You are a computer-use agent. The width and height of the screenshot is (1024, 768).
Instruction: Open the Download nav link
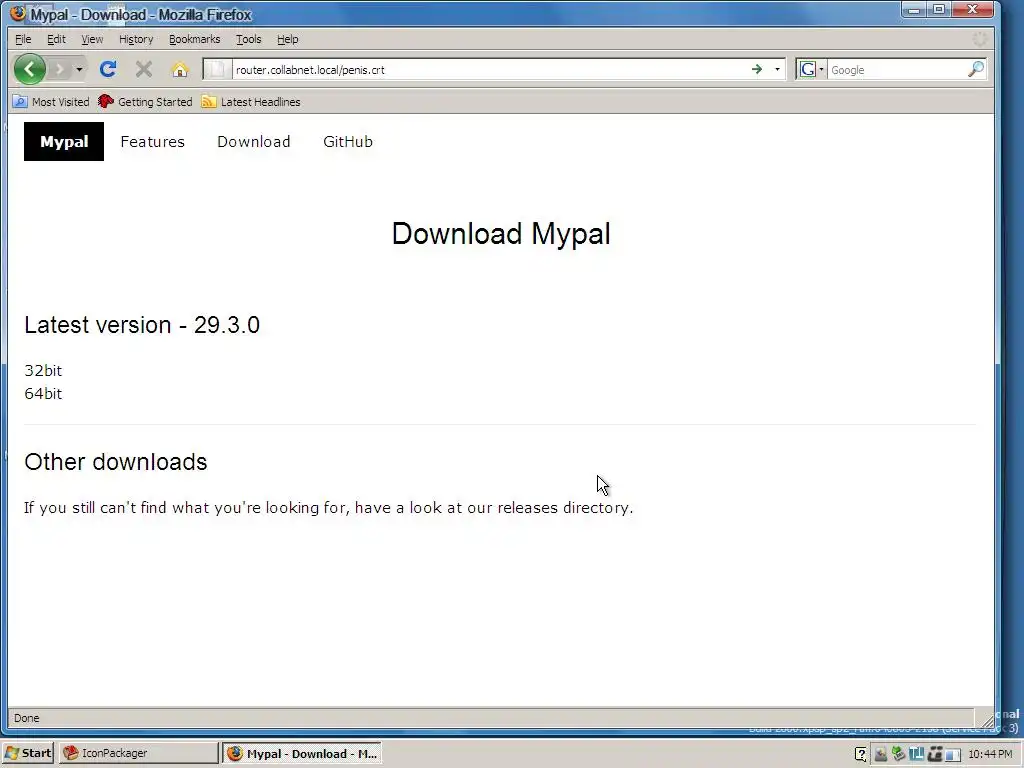(x=253, y=142)
